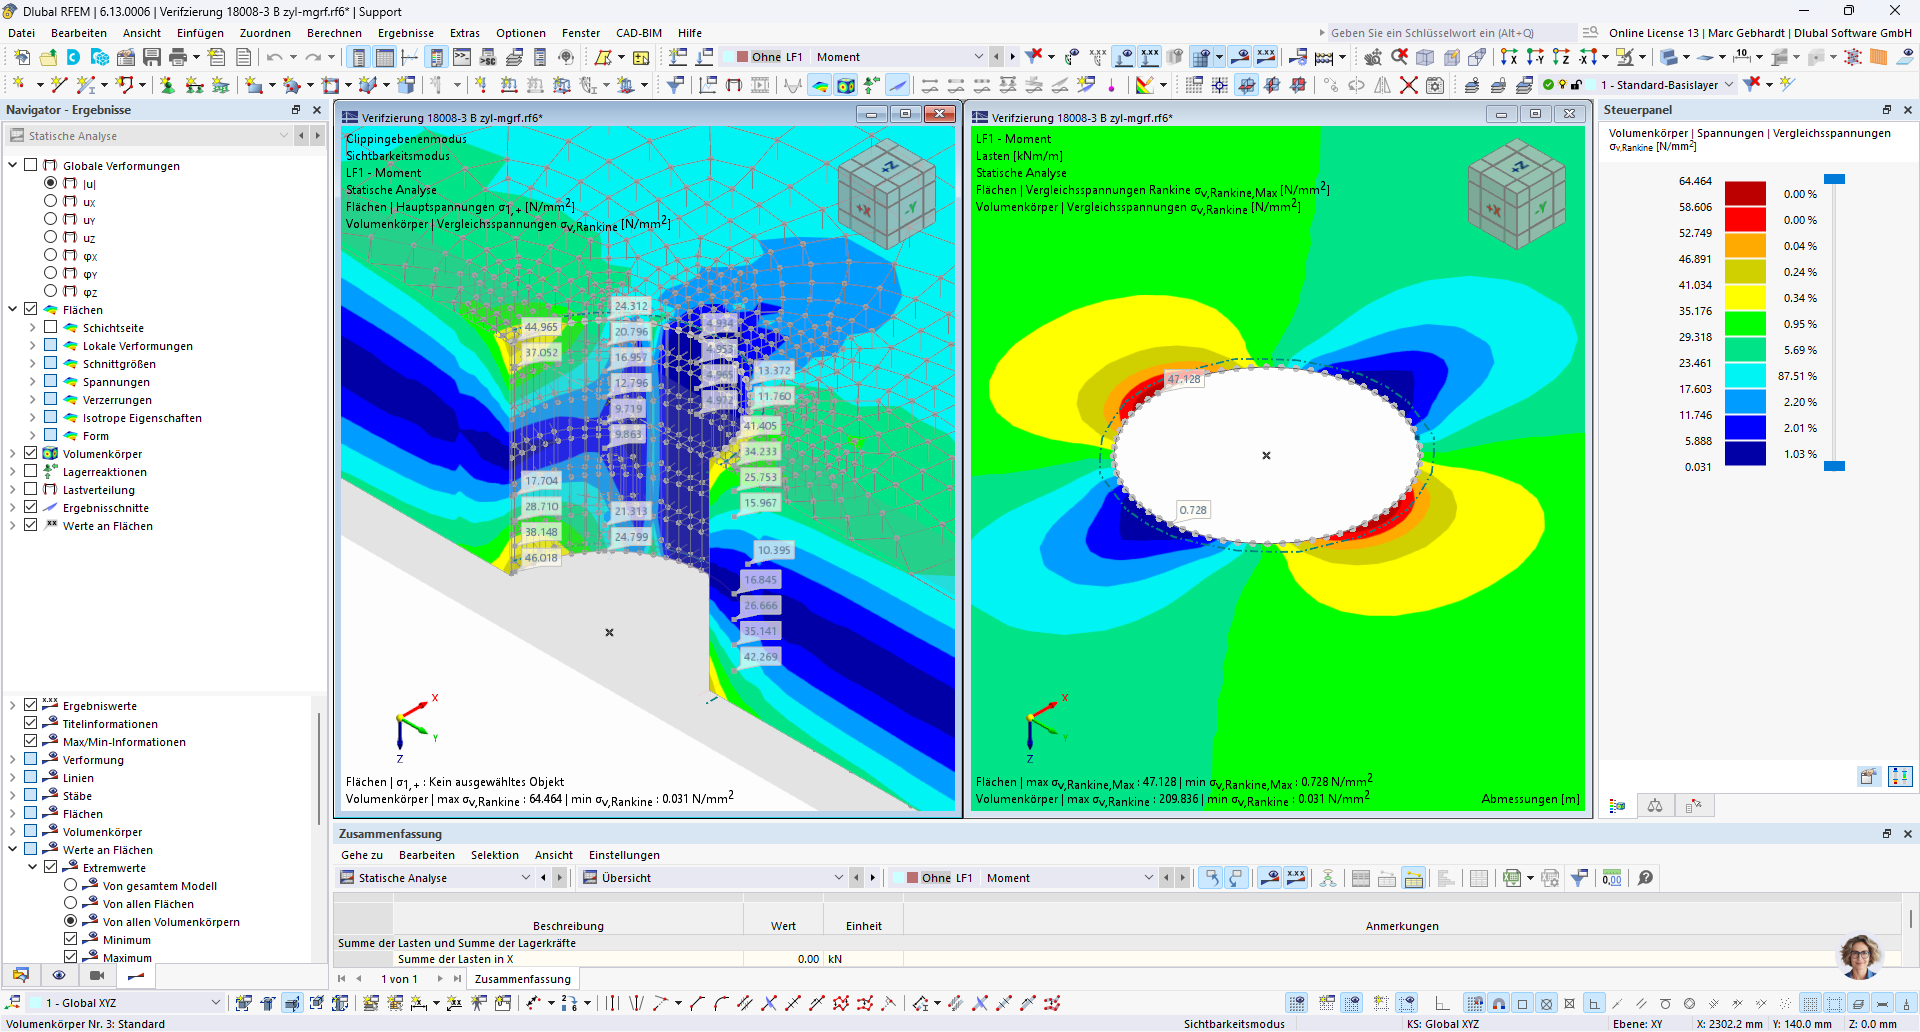The image size is (1920, 1032).
Task: Click the filter funnel icon in second toolbar
Action: coord(675,85)
